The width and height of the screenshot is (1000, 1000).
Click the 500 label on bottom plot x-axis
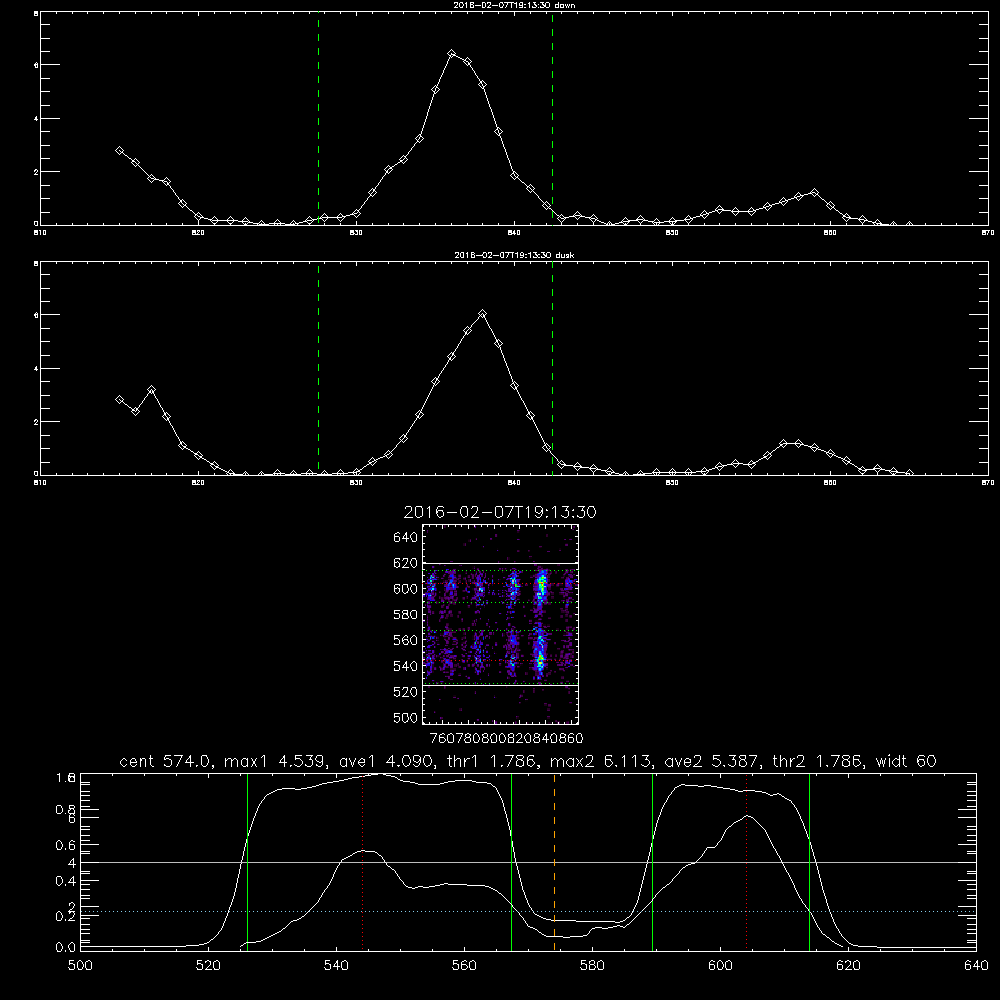tap(80, 966)
